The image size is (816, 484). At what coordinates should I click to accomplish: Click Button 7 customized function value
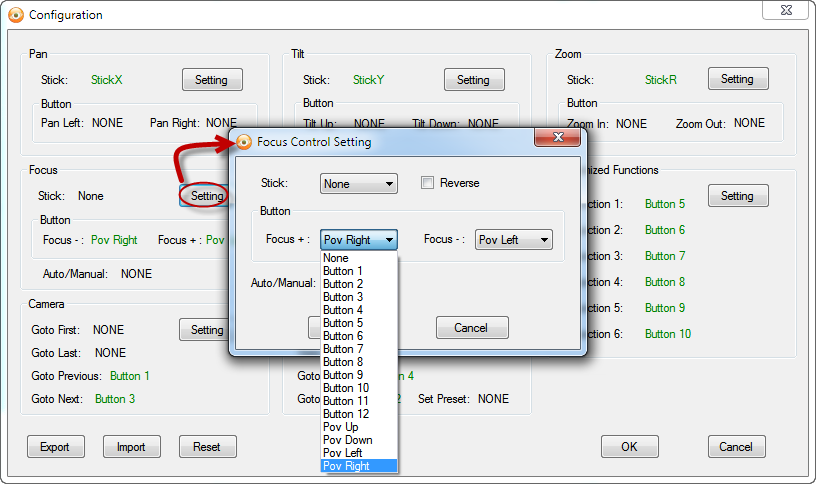(x=665, y=256)
